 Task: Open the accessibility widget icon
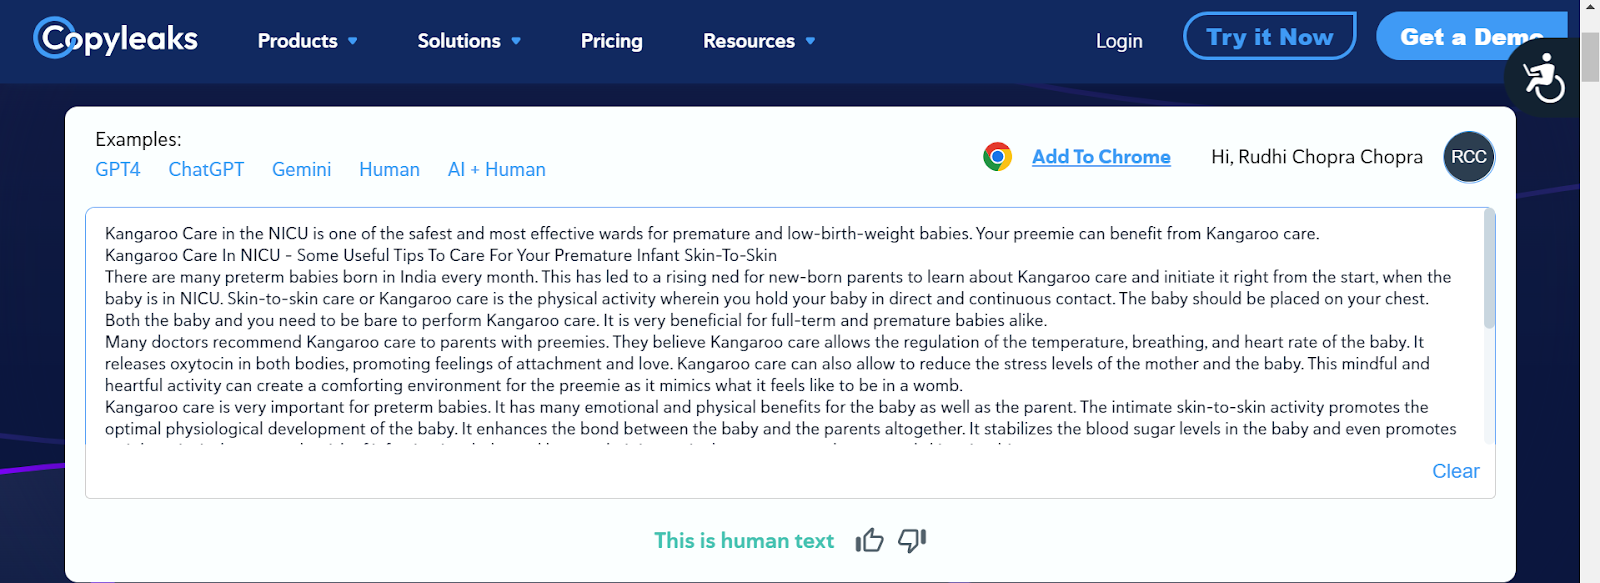pos(1544,78)
